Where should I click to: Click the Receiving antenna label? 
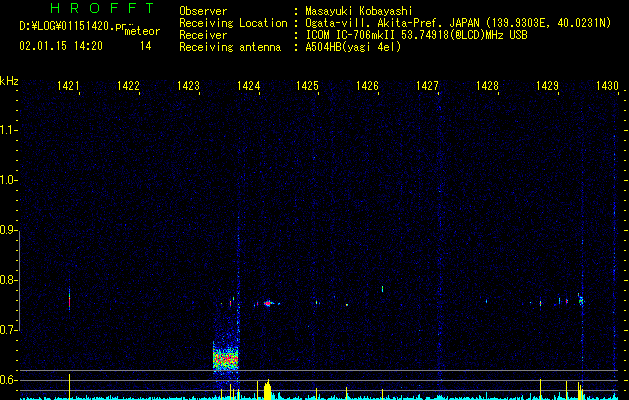click(230, 47)
